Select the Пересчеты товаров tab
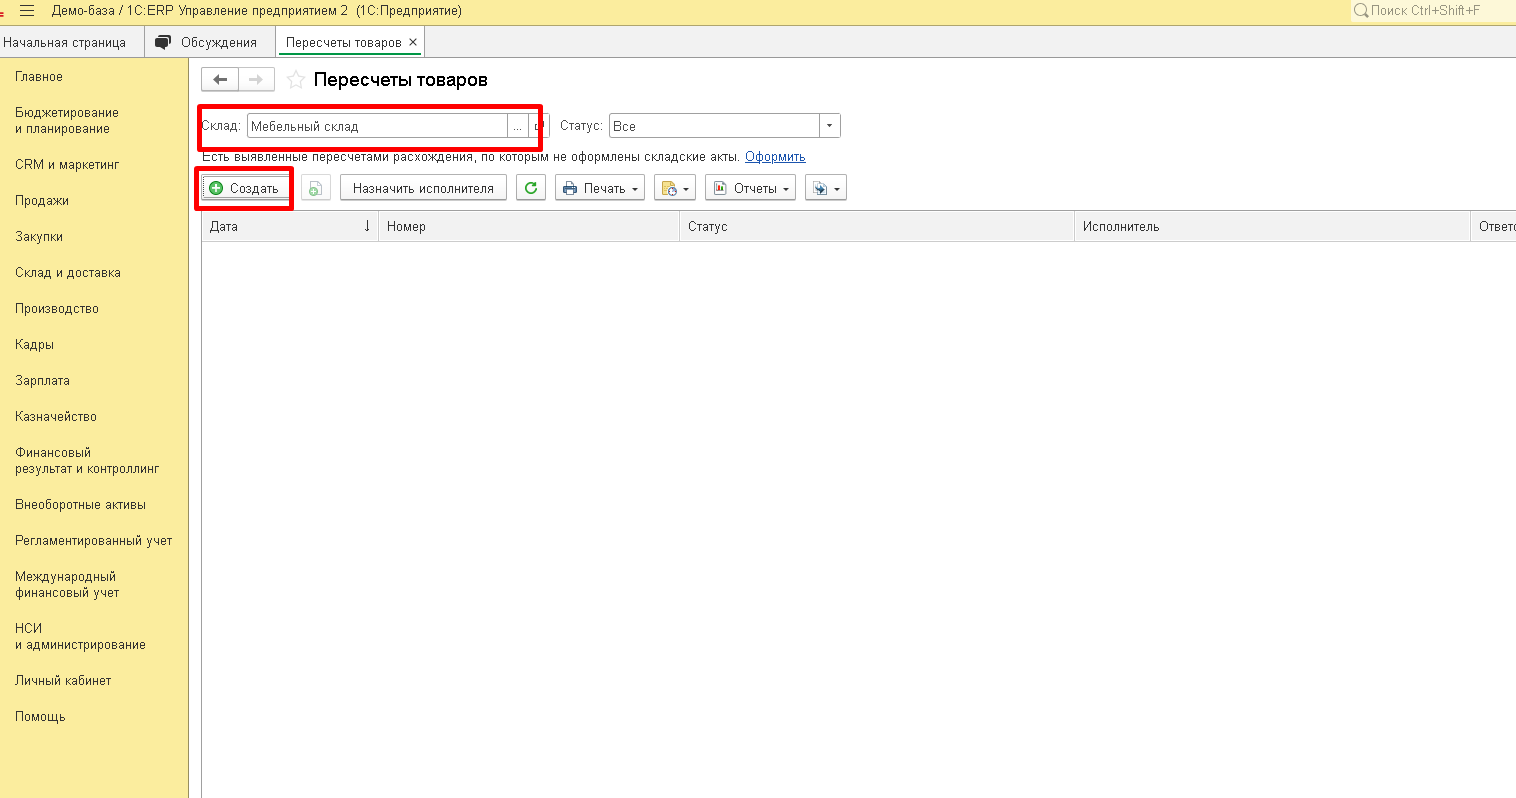 coord(343,42)
